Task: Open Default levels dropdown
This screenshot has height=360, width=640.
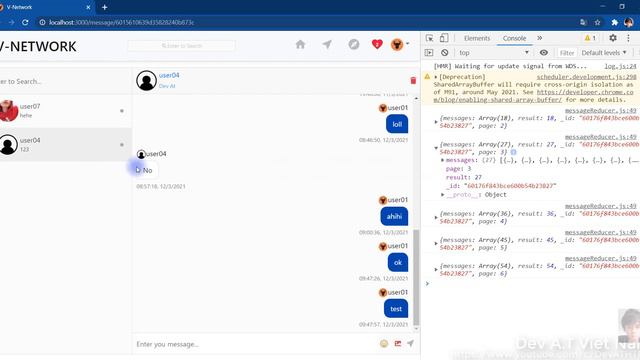Action: tap(604, 53)
